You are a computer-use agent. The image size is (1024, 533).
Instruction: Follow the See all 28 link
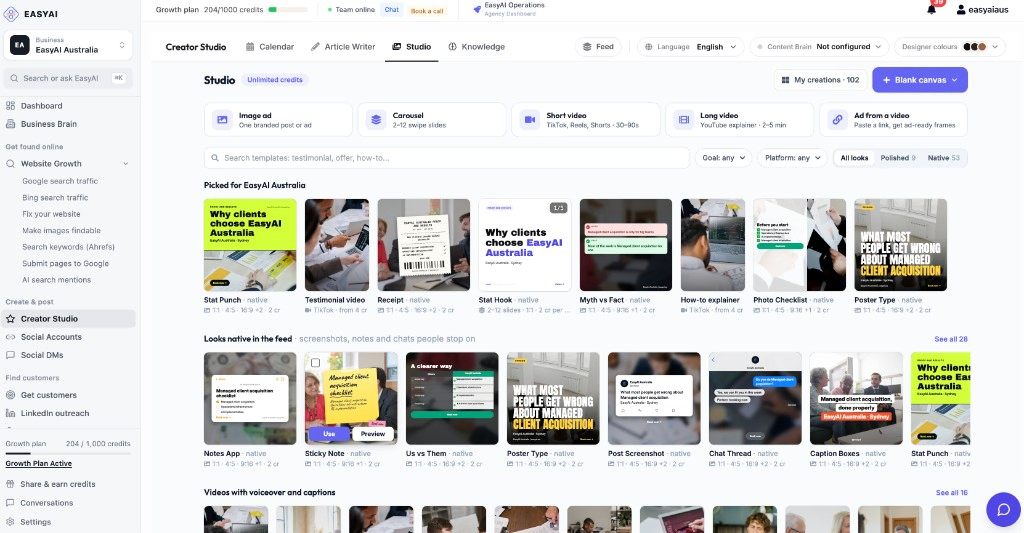pyautogui.click(x=951, y=339)
